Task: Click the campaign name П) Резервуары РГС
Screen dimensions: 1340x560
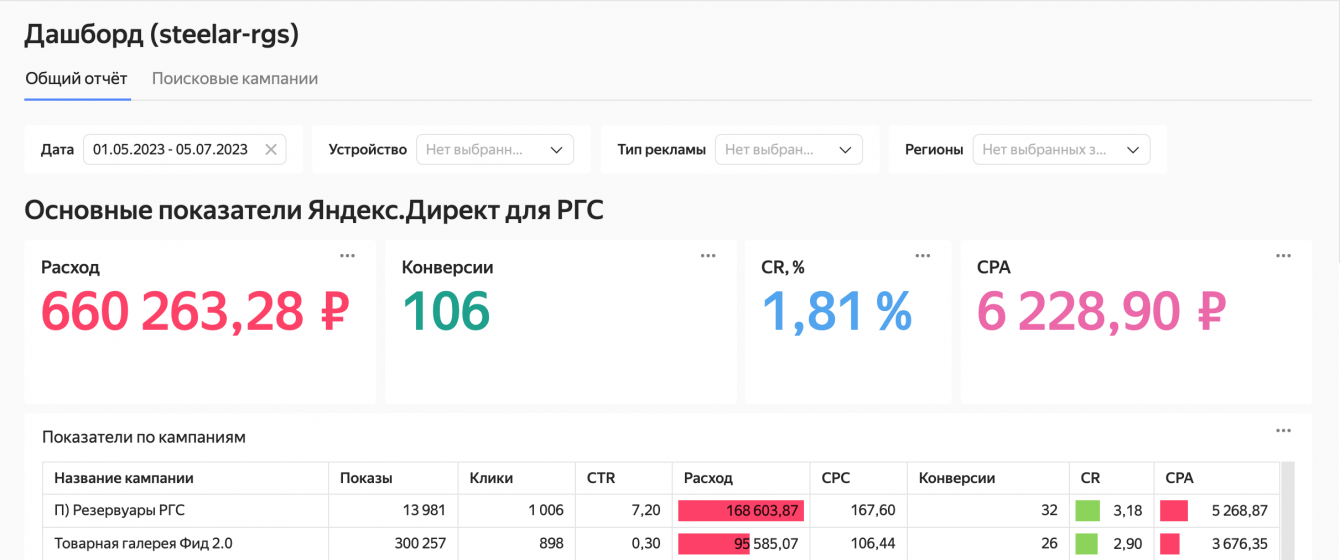Action: (118, 510)
